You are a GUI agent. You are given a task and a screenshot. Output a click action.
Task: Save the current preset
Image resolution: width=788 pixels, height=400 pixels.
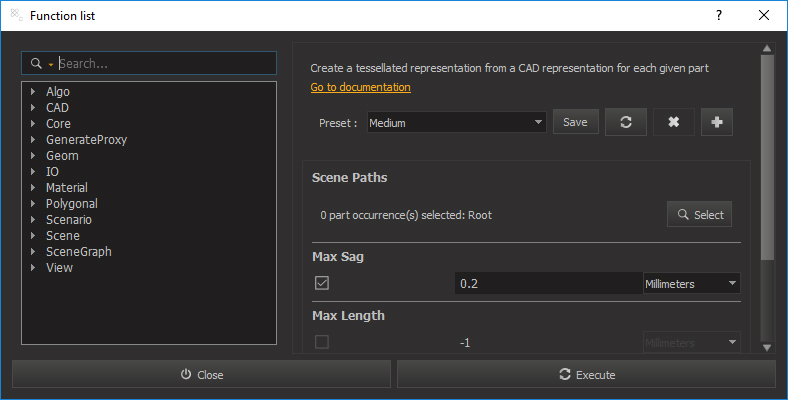[575, 122]
